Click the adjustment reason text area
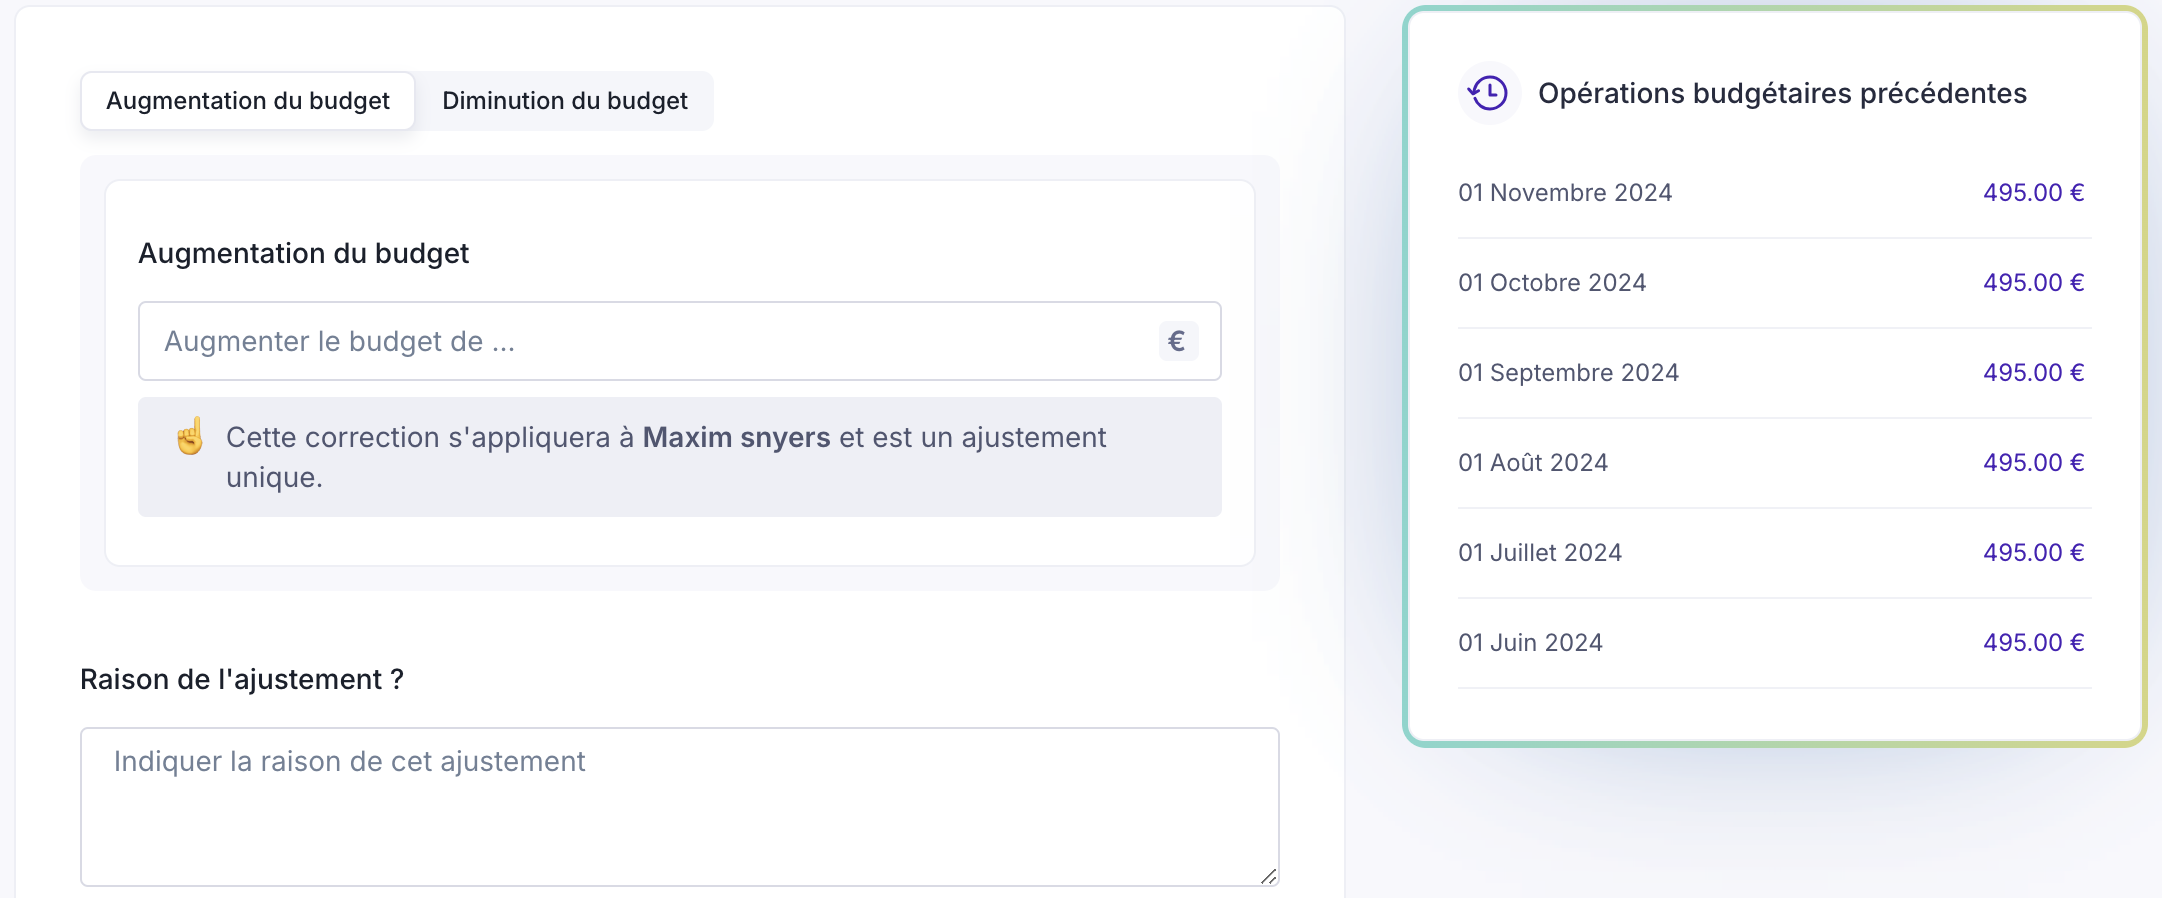 pyautogui.click(x=679, y=806)
